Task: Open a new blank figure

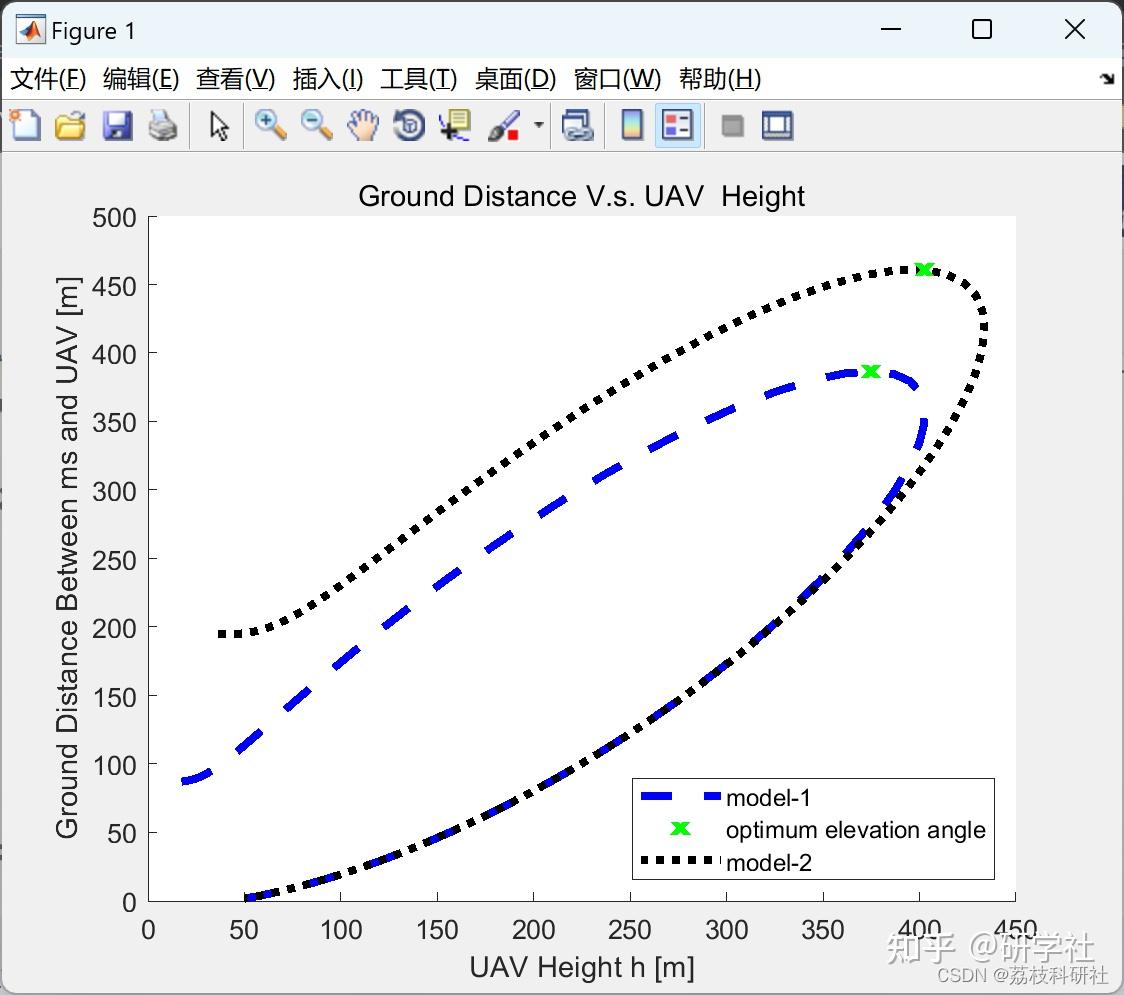Action: click(x=24, y=126)
